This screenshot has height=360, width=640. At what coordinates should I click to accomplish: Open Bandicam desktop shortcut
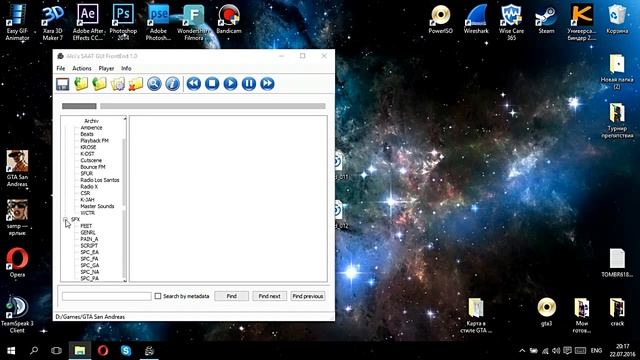point(229,19)
